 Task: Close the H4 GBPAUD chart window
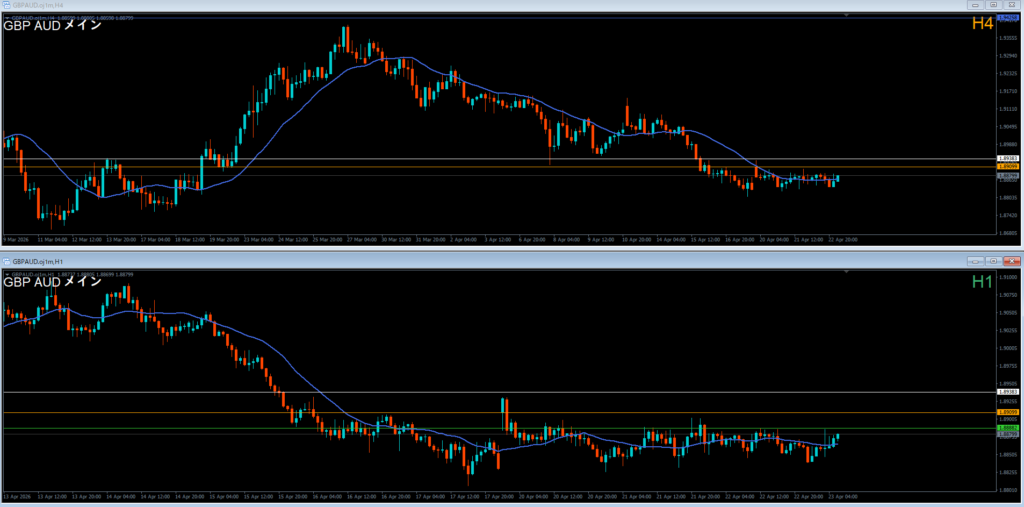tap(1012, 6)
